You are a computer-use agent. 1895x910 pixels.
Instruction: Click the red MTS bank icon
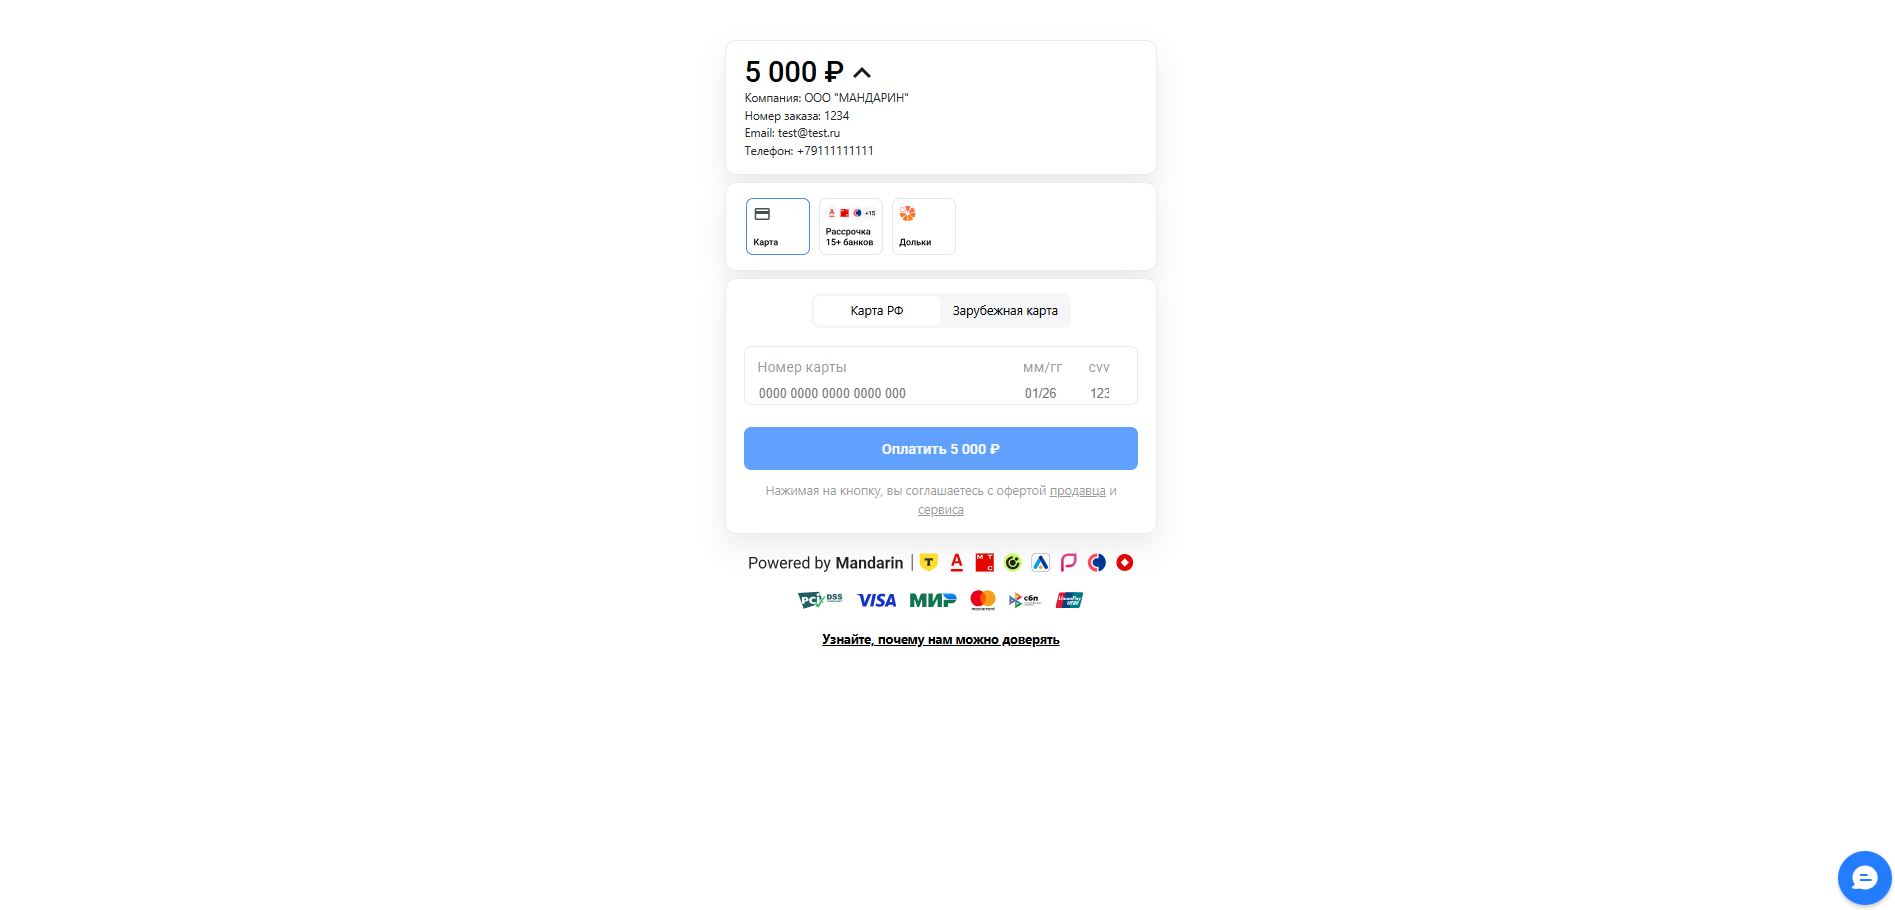(x=984, y=562)
